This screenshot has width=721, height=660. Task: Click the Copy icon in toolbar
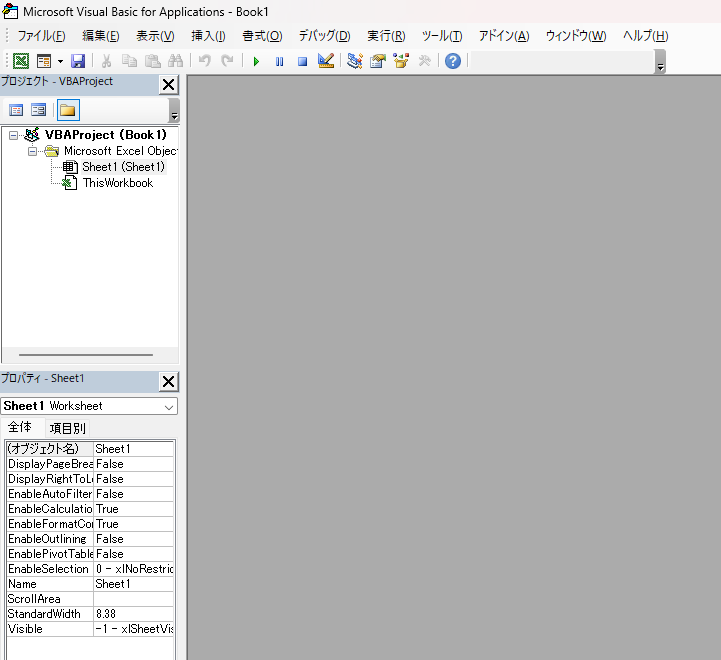pos(129,61)
